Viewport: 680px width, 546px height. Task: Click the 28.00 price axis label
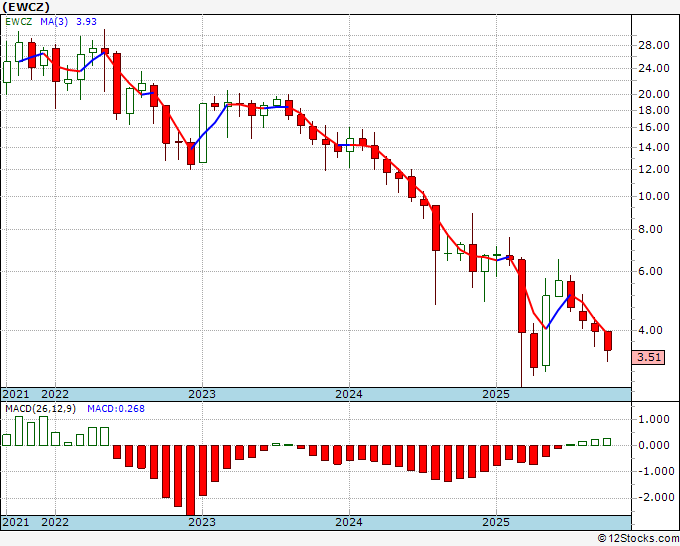tap(654, 46)
